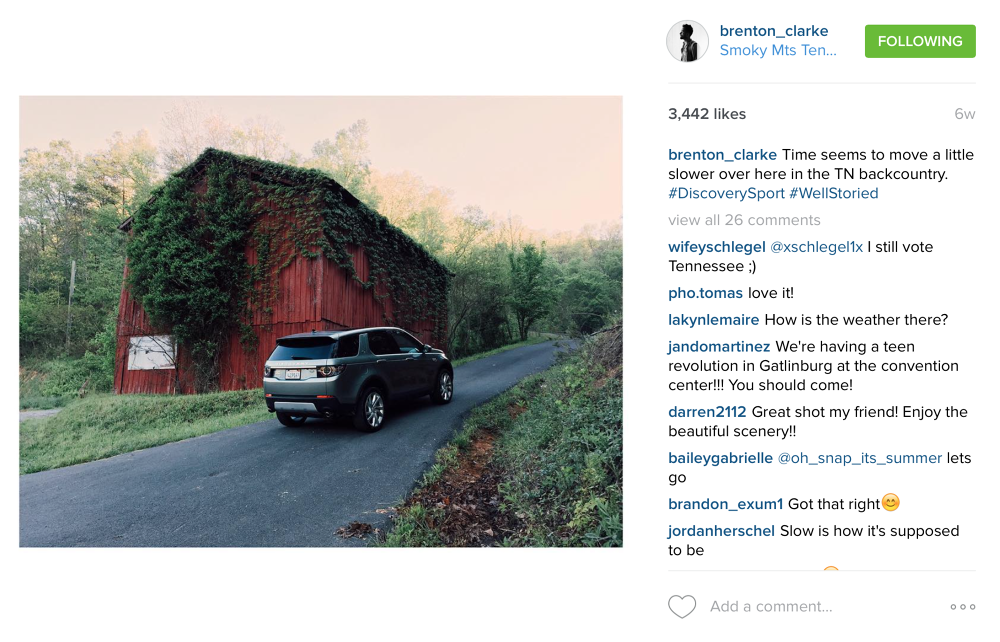
Task: Visit pho.tomas profile
Action: [x=705, y=293]
